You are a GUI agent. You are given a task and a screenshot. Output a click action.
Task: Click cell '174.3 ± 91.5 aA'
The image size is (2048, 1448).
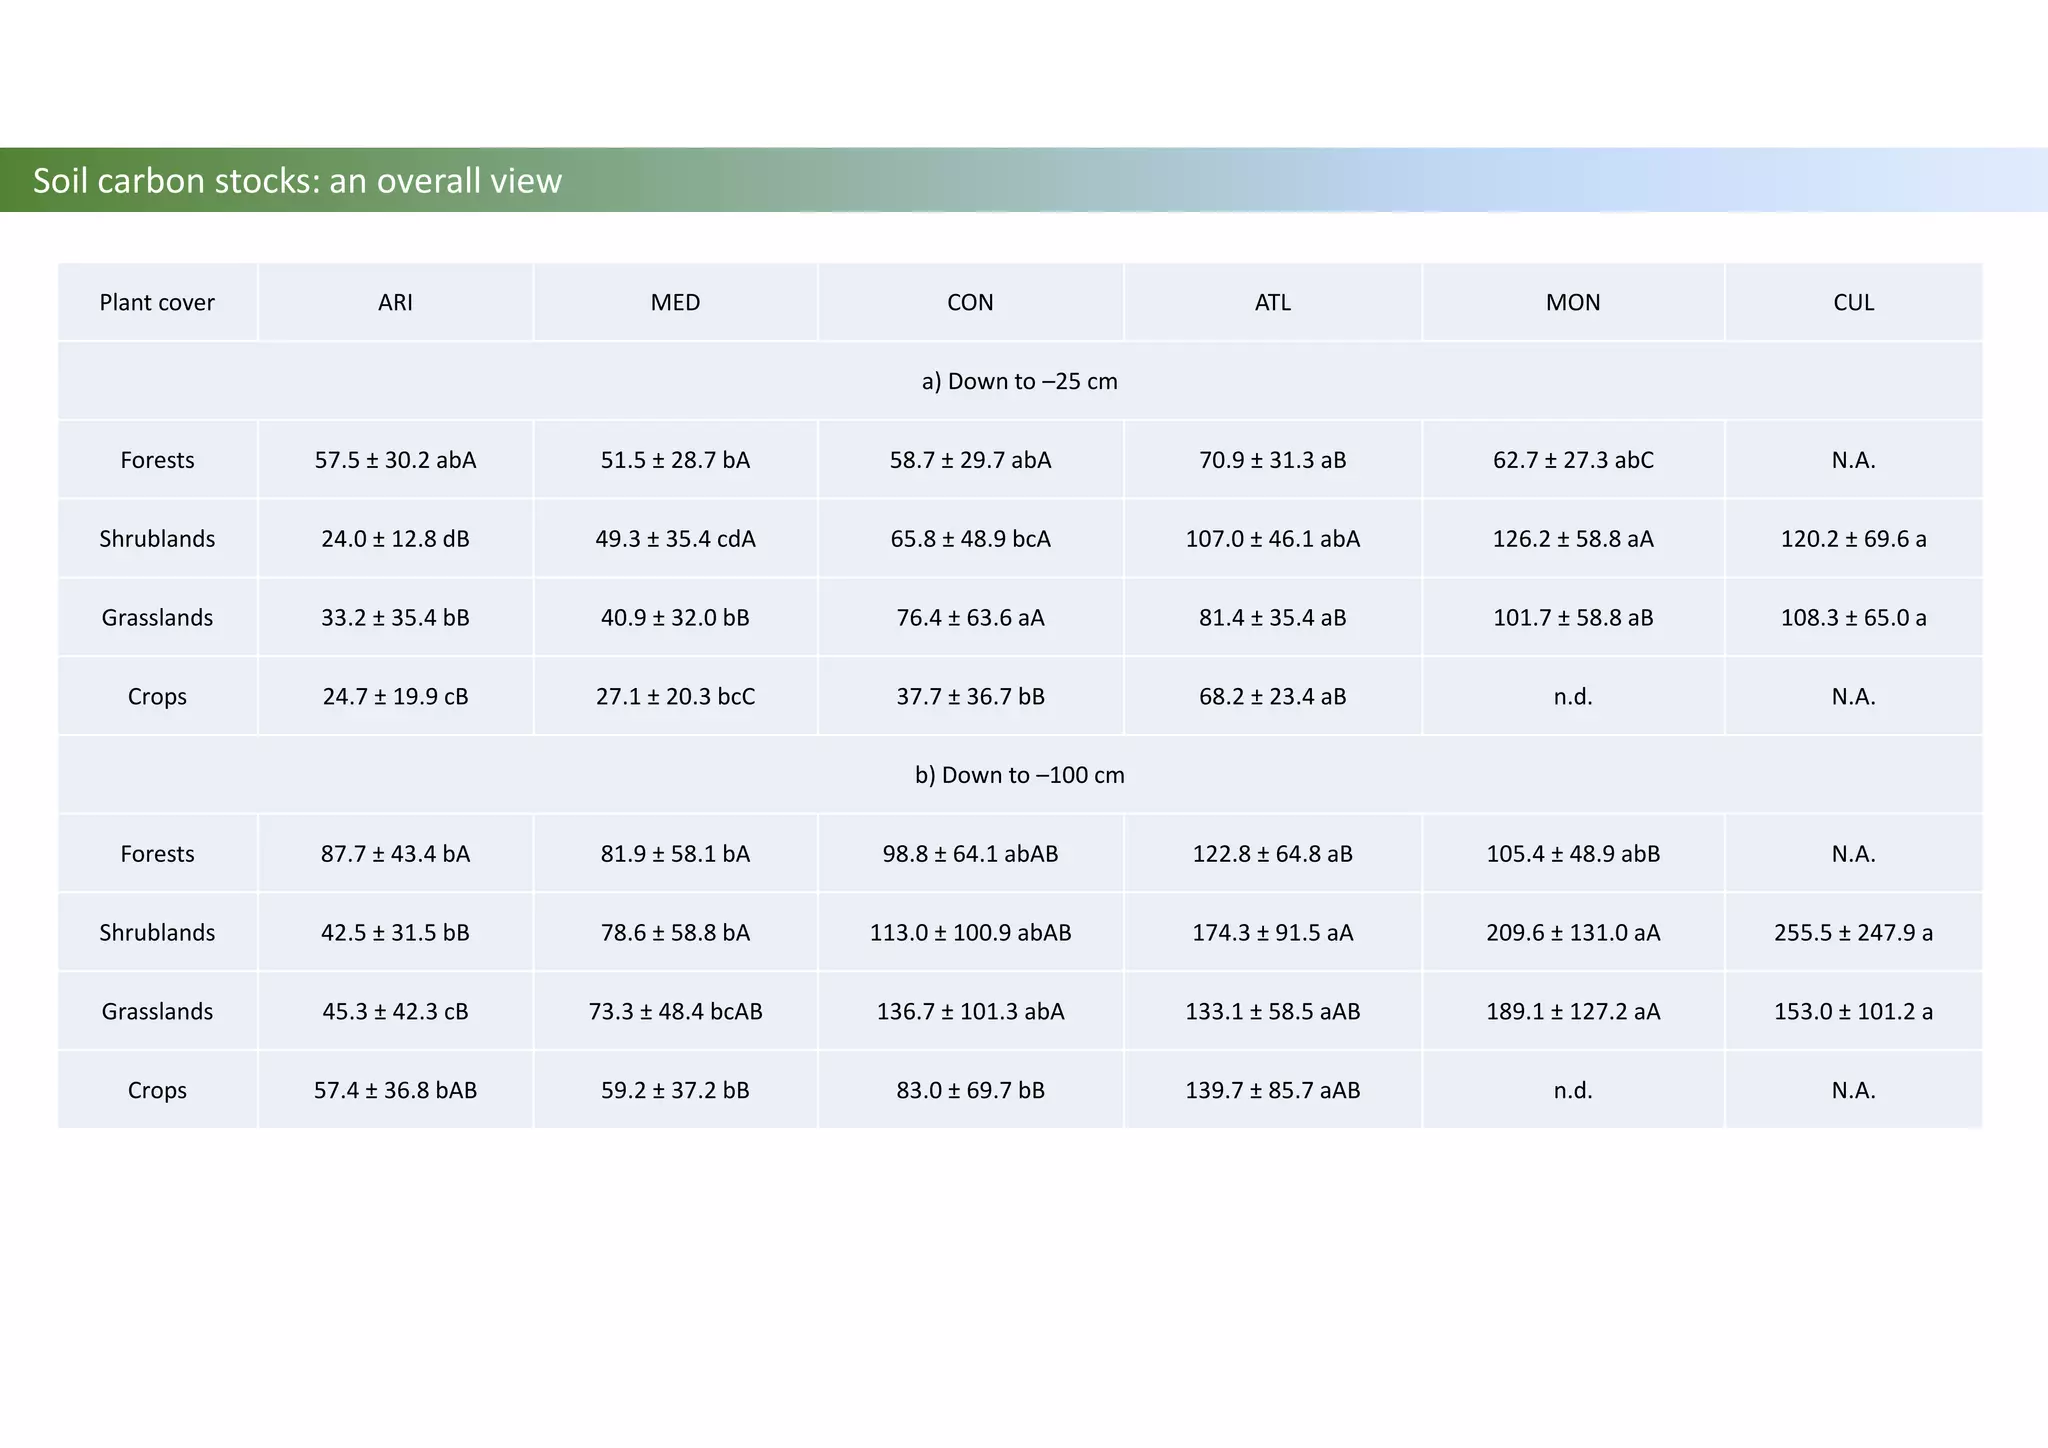coord(1273,933)
